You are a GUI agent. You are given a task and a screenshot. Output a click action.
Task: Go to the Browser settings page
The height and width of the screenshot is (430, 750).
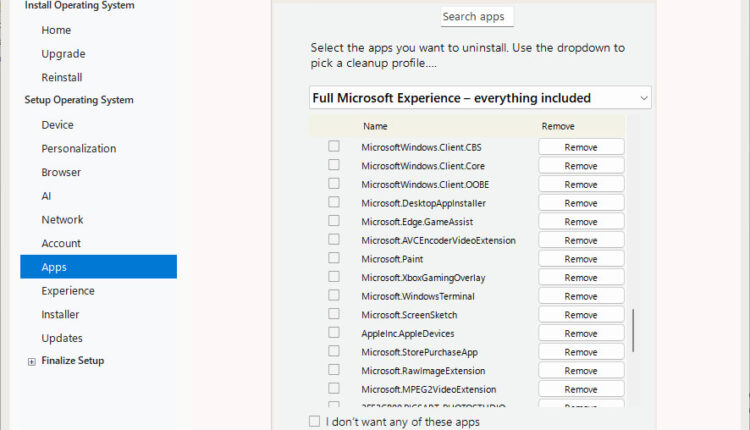61,172
